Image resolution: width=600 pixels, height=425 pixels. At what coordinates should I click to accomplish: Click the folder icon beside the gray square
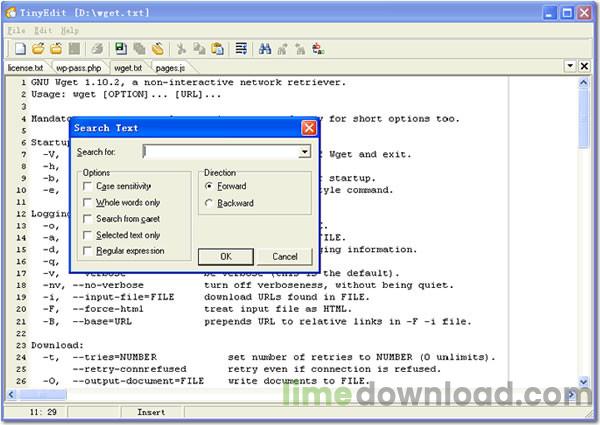click(56, 49)
